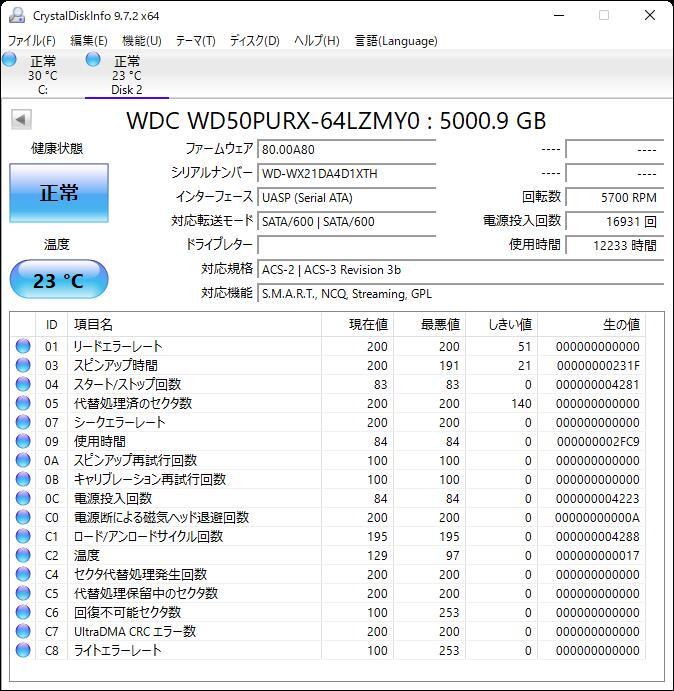Screen dimensions: 674x691
Task: Click drive title WDC WD50PURX-64LZMY0 : 5000.9 GB
Action: click(x=336, y=120)
